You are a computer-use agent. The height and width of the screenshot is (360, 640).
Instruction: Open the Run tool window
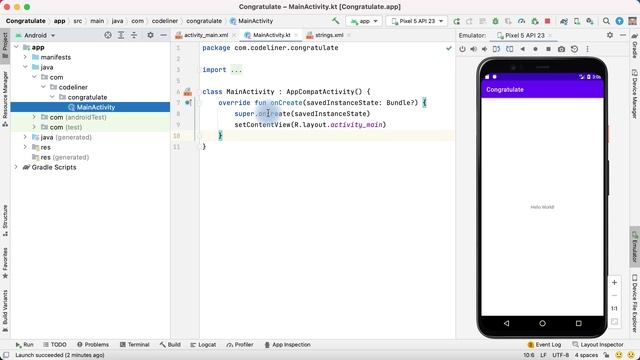click(24, 344)
